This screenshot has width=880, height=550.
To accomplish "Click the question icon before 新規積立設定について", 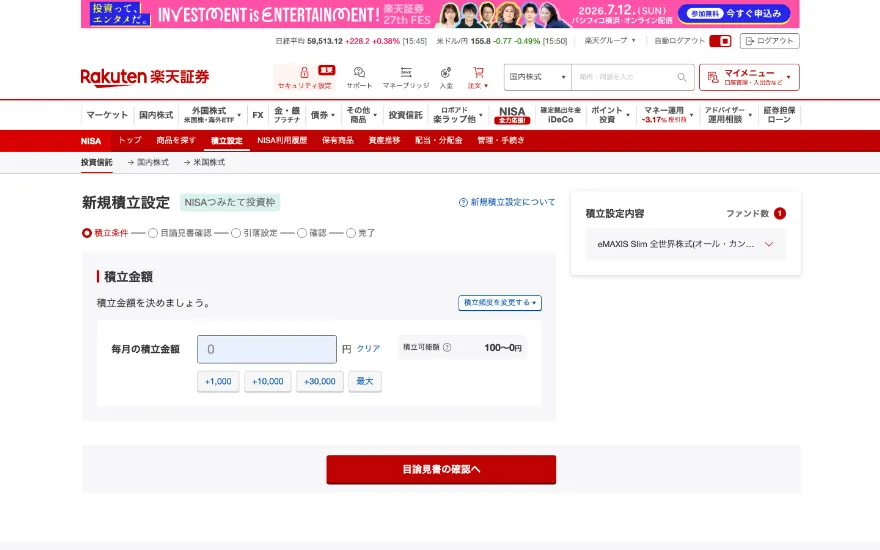I will 463,203.
